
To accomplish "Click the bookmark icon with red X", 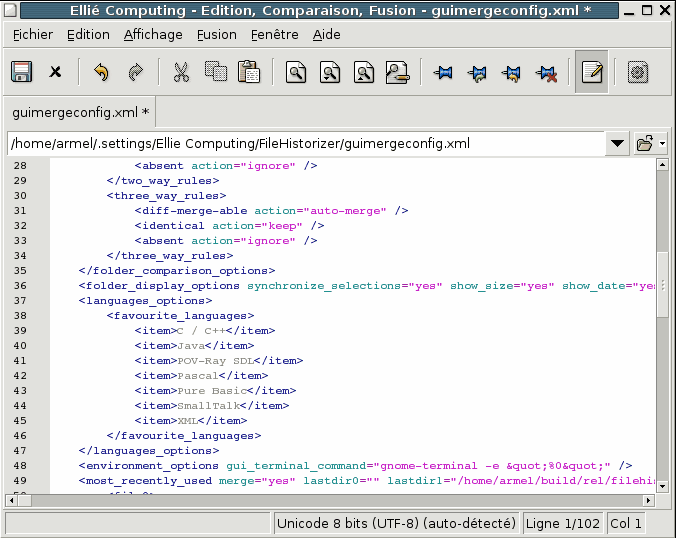I will 546,72.
